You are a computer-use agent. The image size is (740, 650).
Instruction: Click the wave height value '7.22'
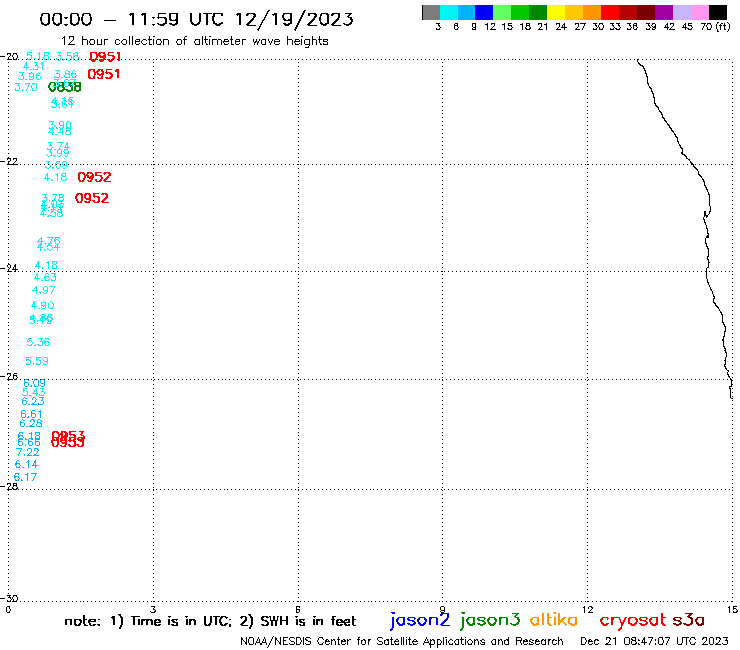[x=27, y=452]
